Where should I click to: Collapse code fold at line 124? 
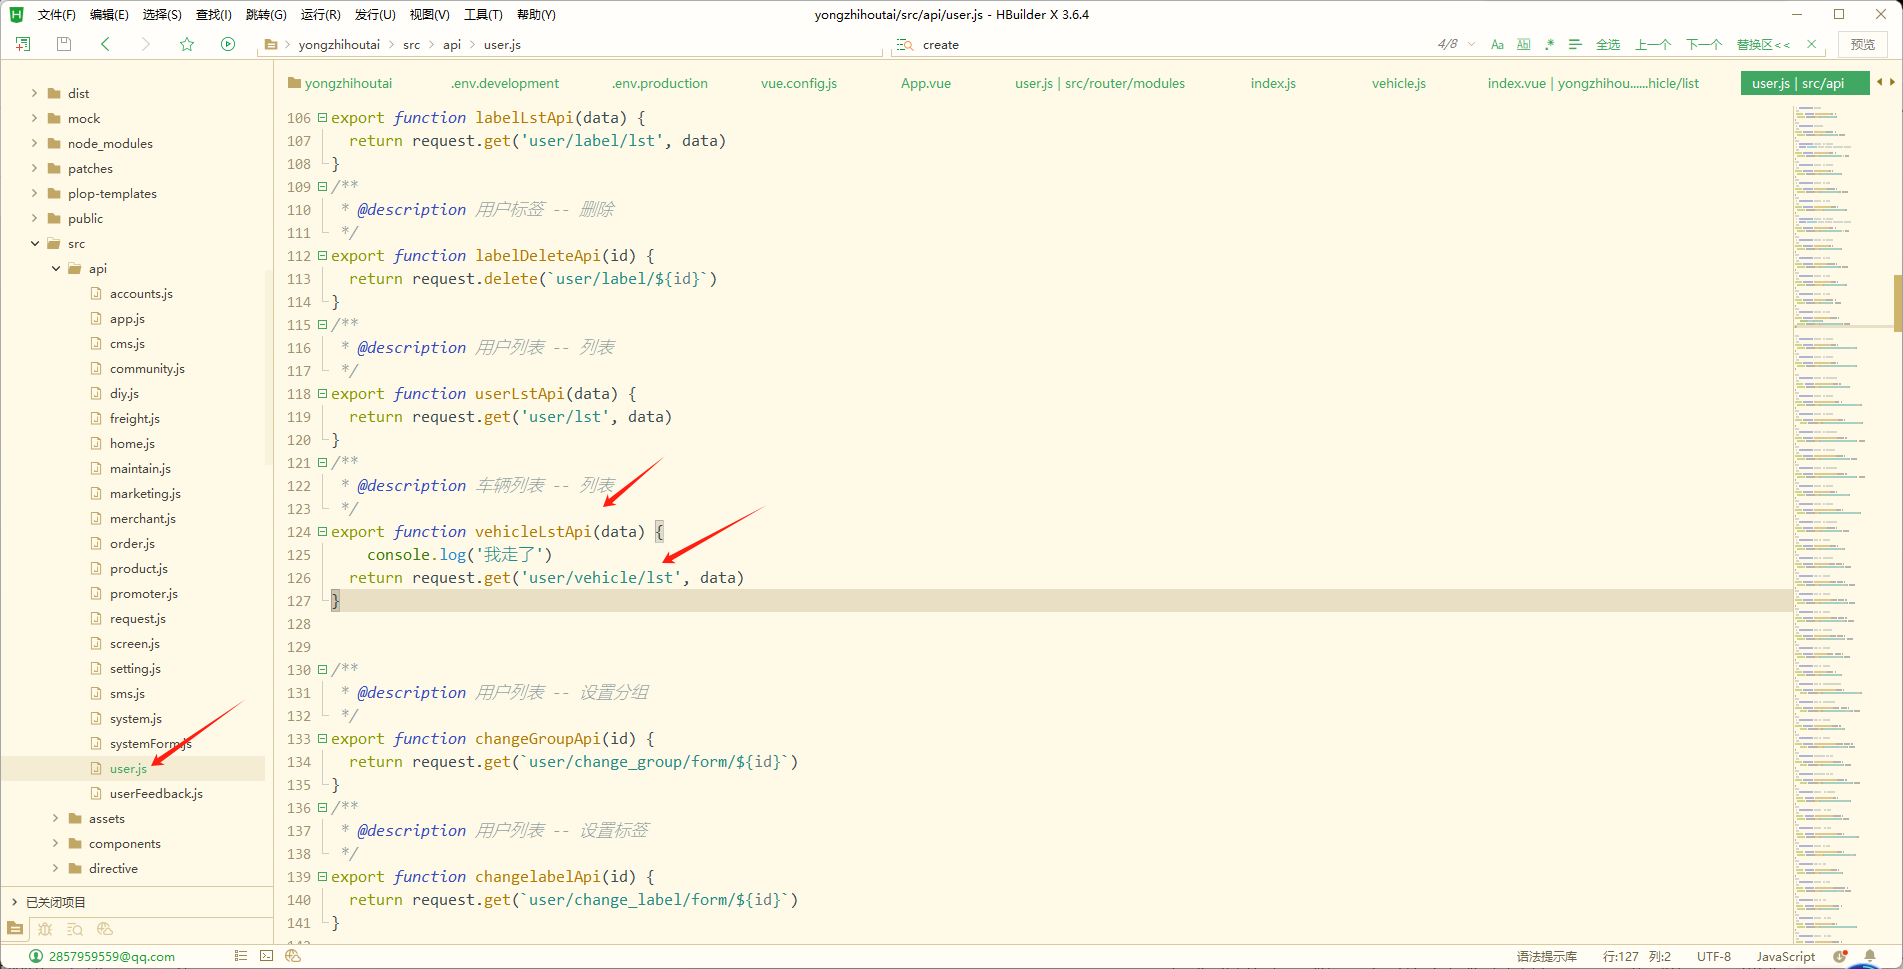[322, 532]
